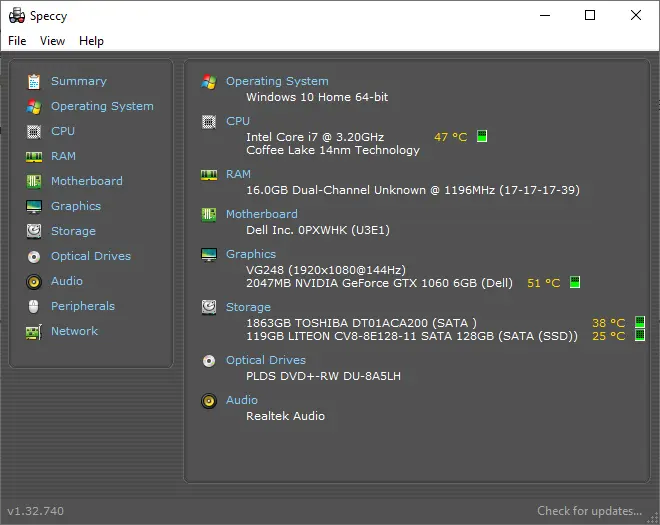This screenshot has width=660, height=525.
Task: Click the Audio speaker icon in summary panel
Action: (x=209, y=401)
